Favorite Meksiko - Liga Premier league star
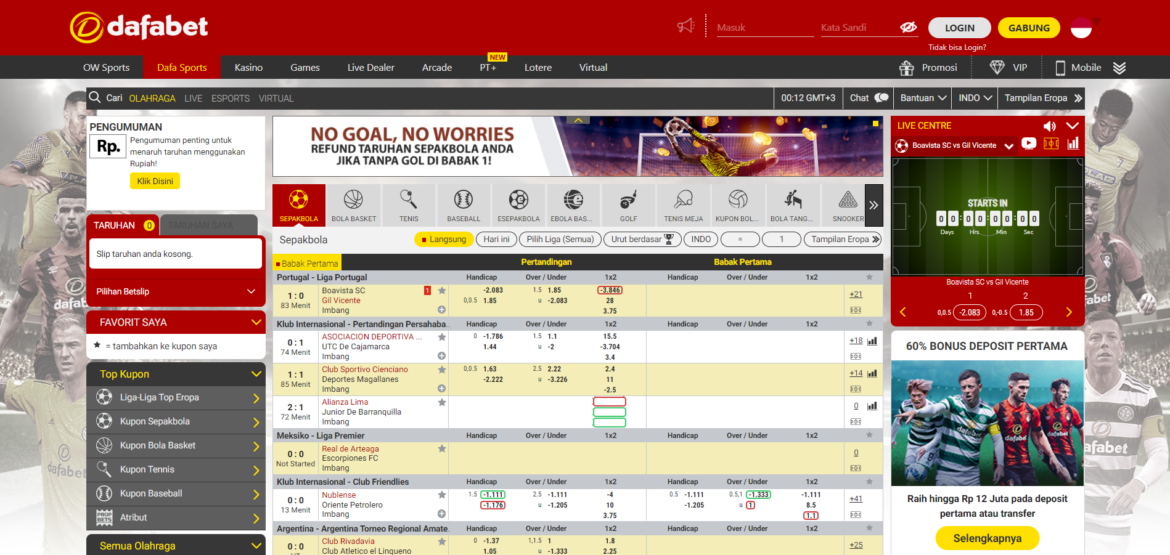 click(x=869, y=436)
